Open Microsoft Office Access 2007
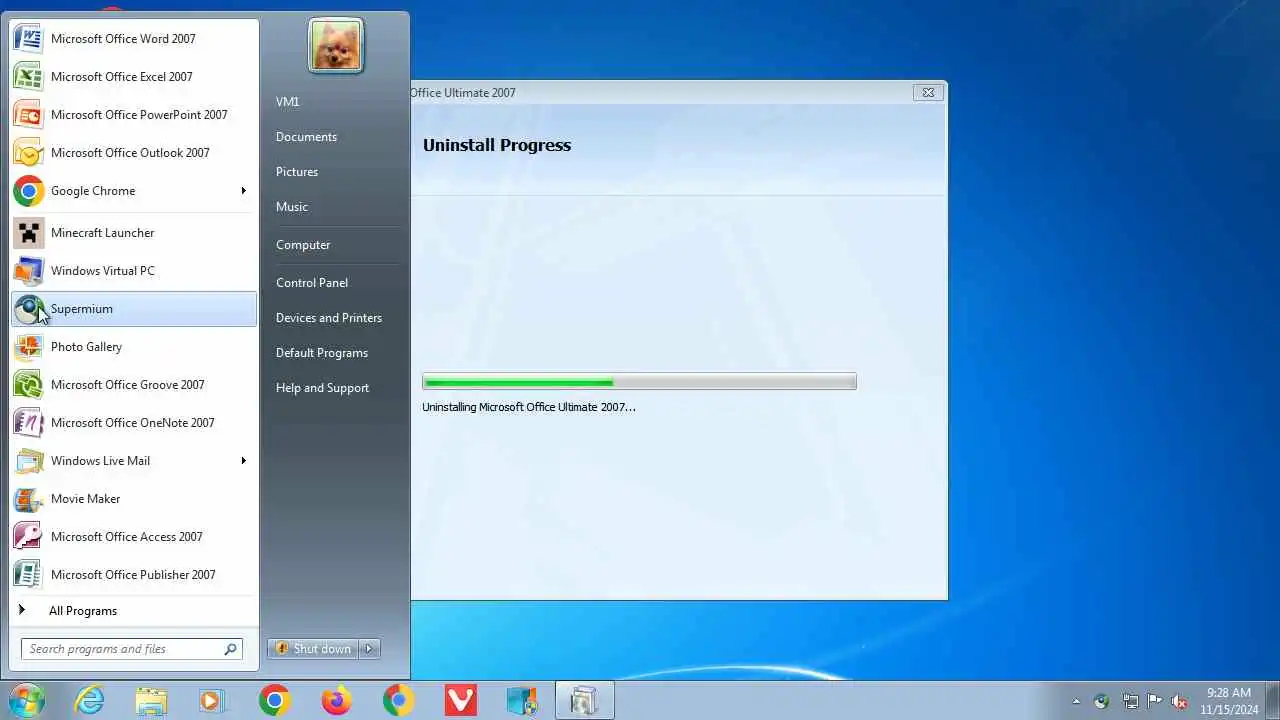Screen dimensions: 1280x720 (x=133, y=537)
